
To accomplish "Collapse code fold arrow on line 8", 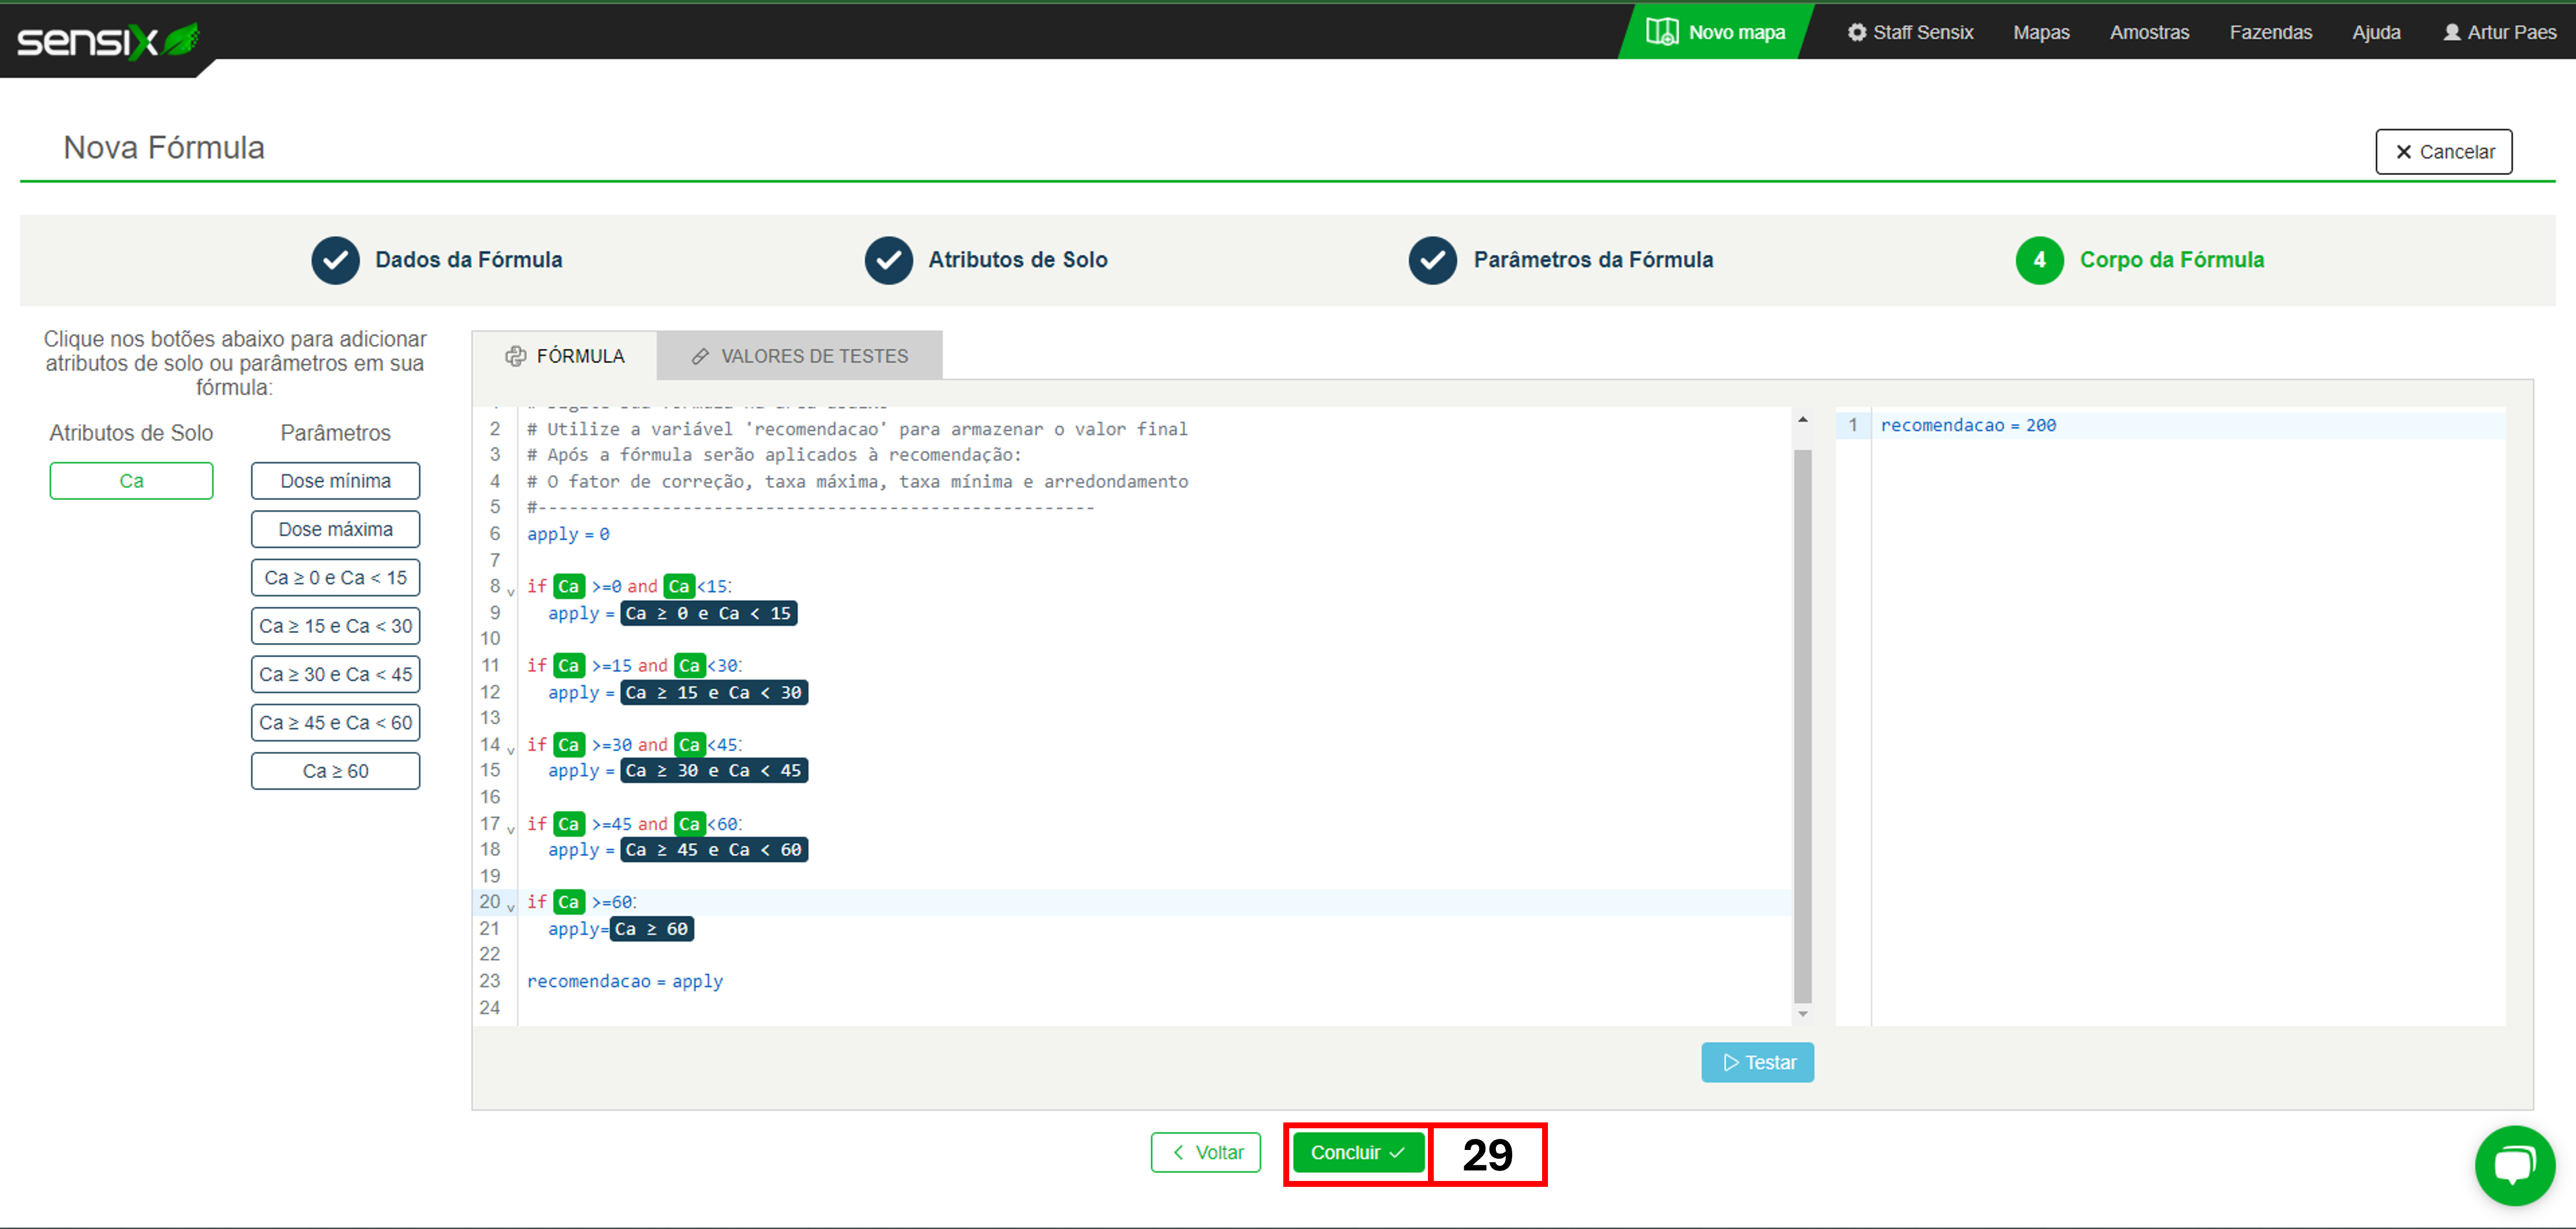I will (511, 592).
